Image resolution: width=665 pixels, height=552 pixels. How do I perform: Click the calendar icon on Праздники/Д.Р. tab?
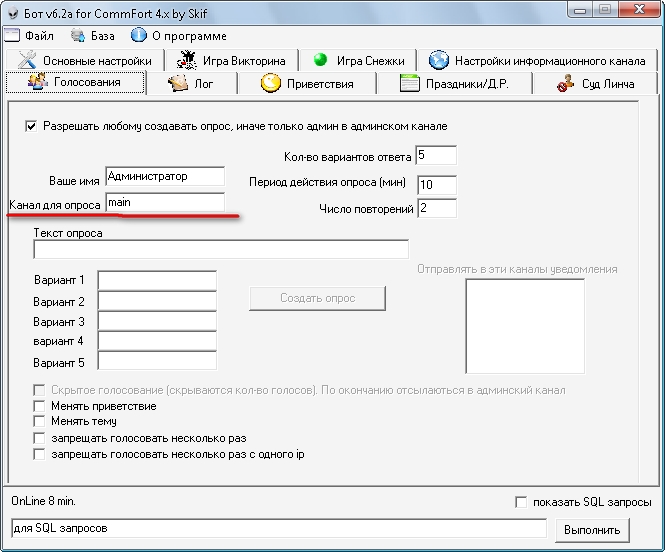(x=409, y=84)
